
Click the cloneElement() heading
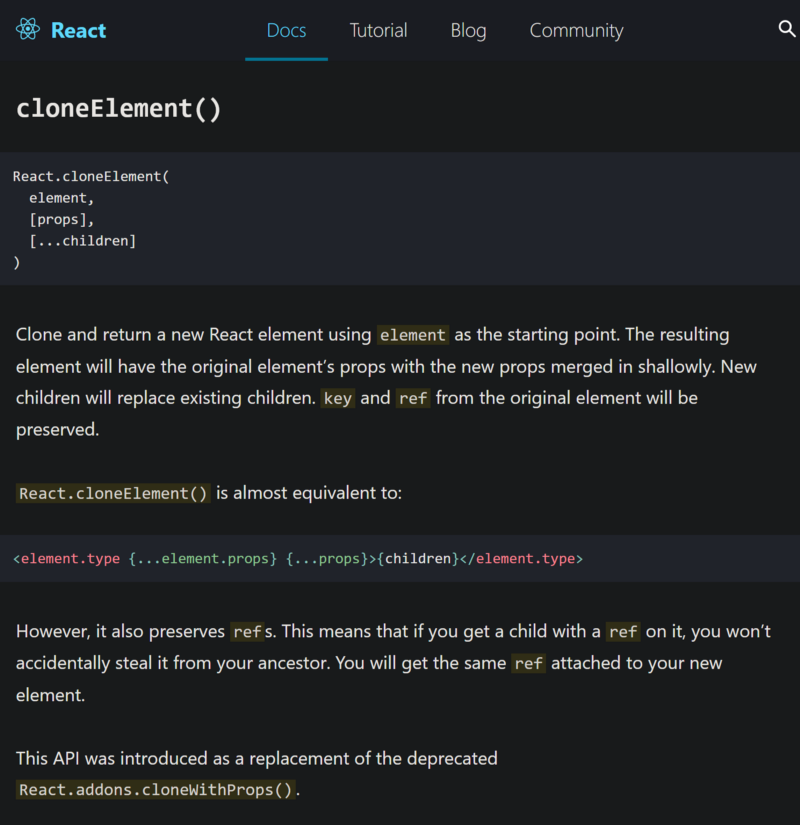[119, 109]
